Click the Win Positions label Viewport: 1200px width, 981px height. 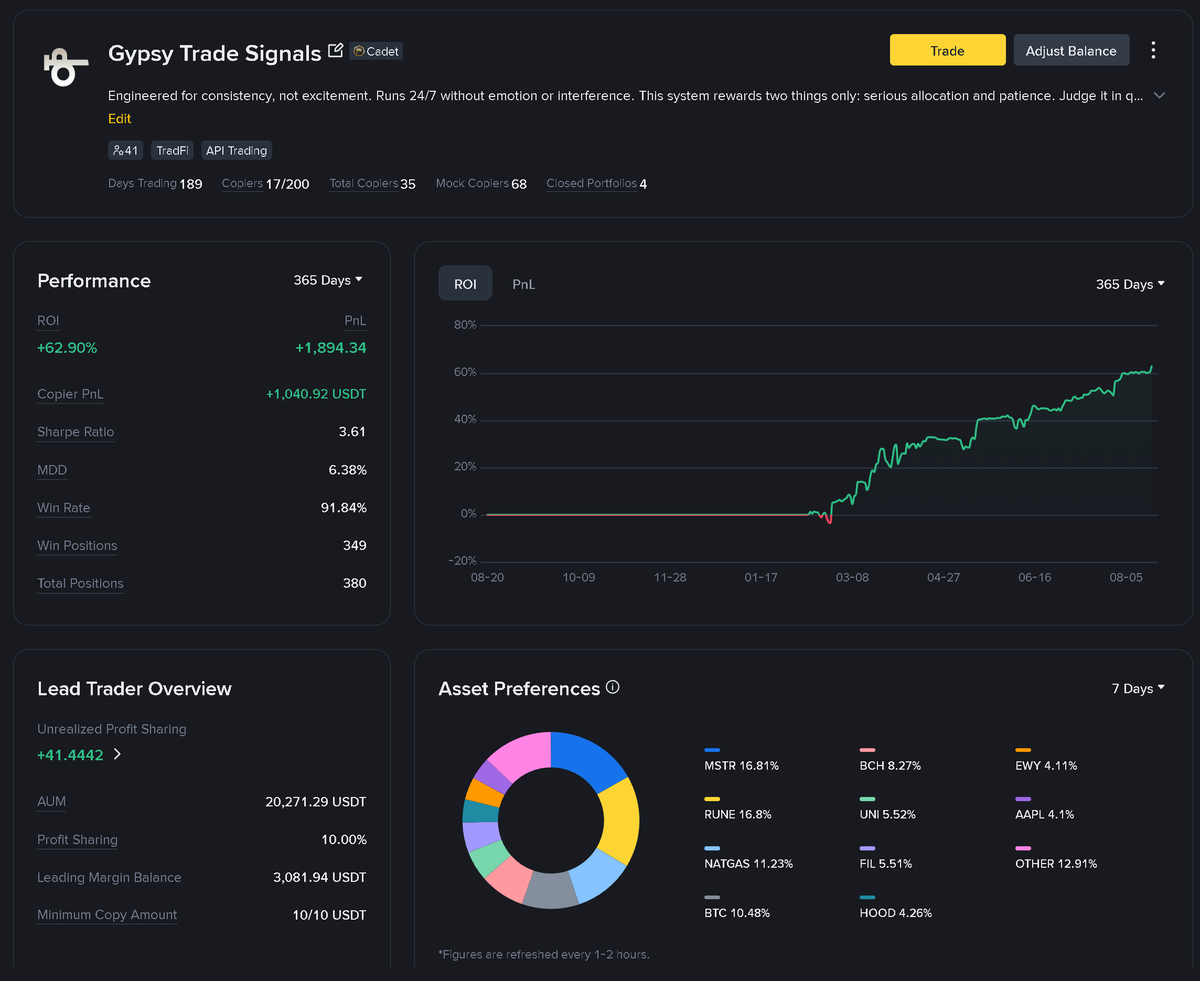tap(77, 546)
